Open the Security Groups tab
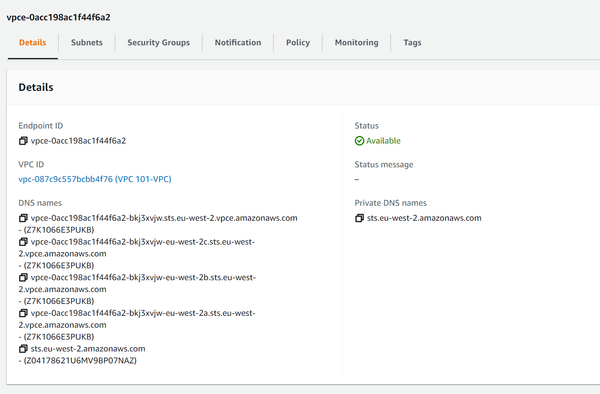The image size is (600, 394). [x=159, y=42]
